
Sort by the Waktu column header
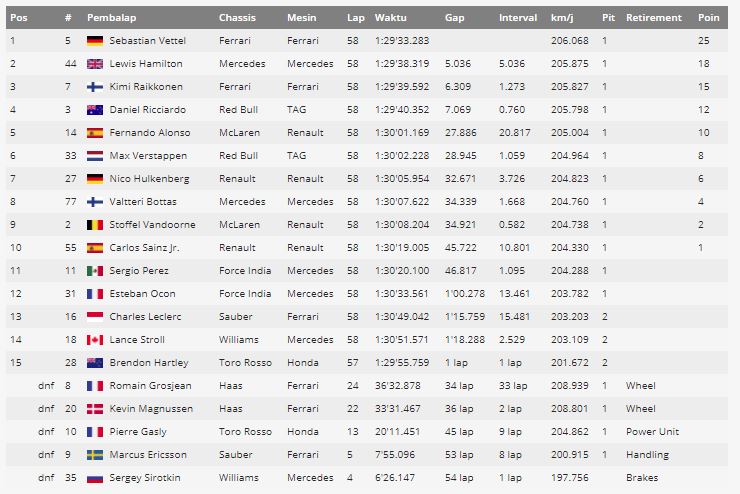click(390, 18)
